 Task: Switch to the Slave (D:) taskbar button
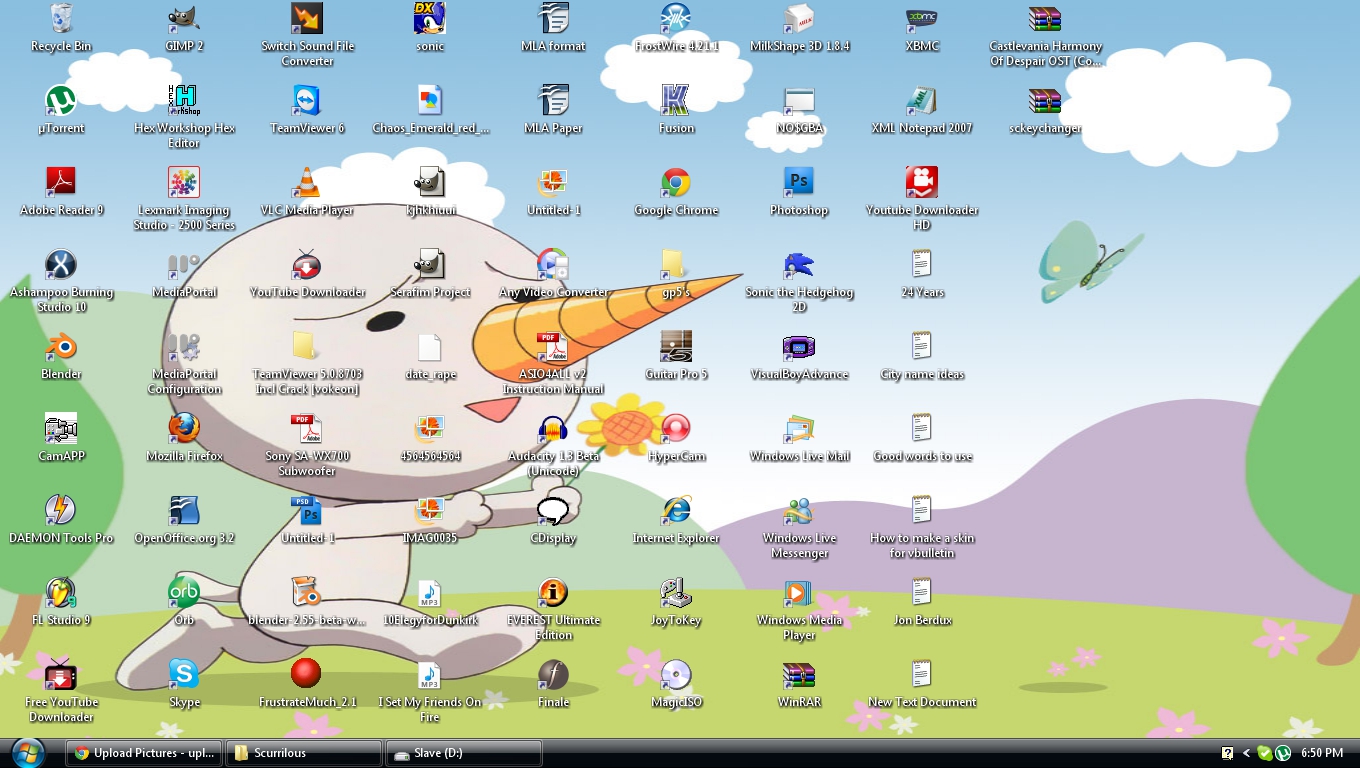point(464,753)
